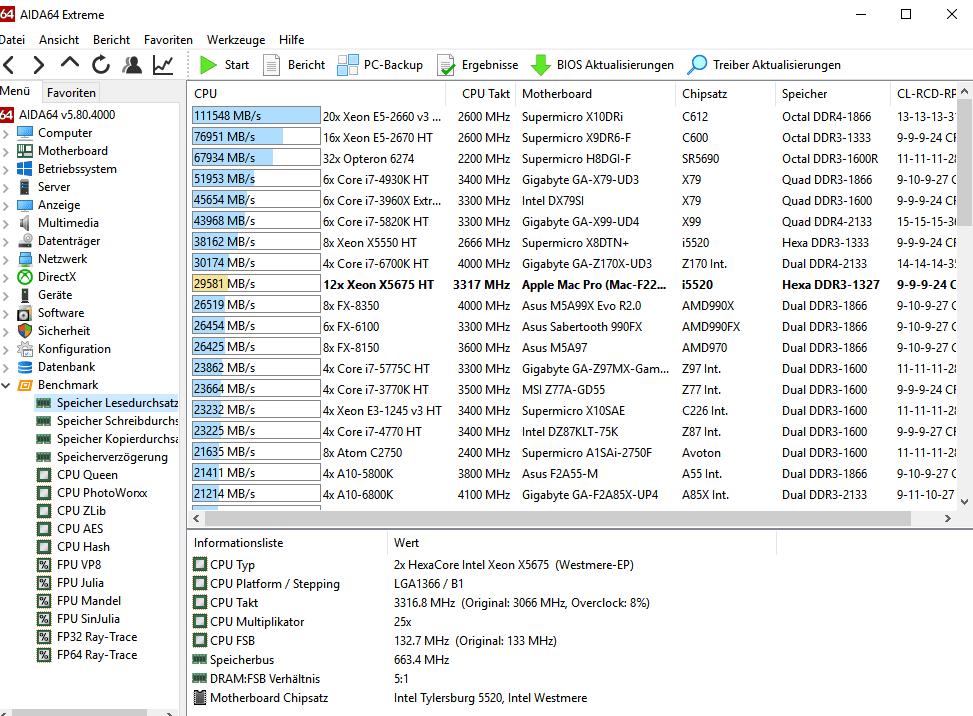Expand the Betriebssystem tree node

point(6,169)
